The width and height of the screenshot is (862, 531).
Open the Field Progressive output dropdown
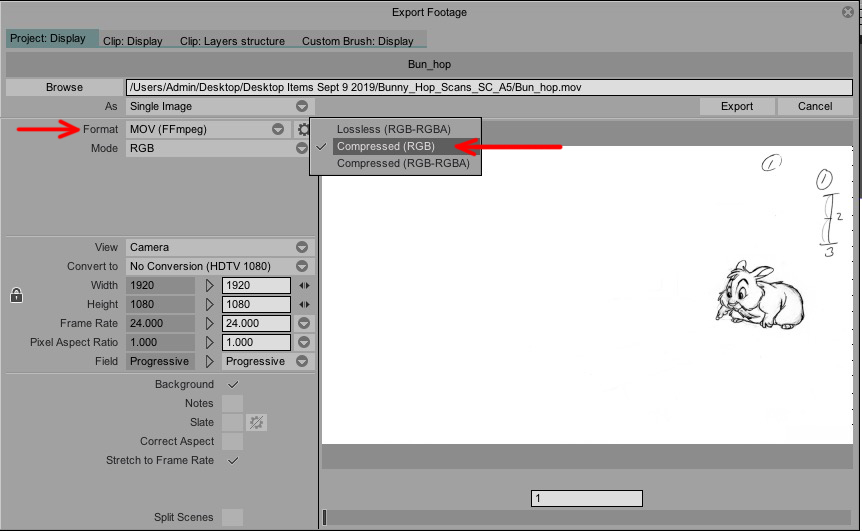click(268, 362)
